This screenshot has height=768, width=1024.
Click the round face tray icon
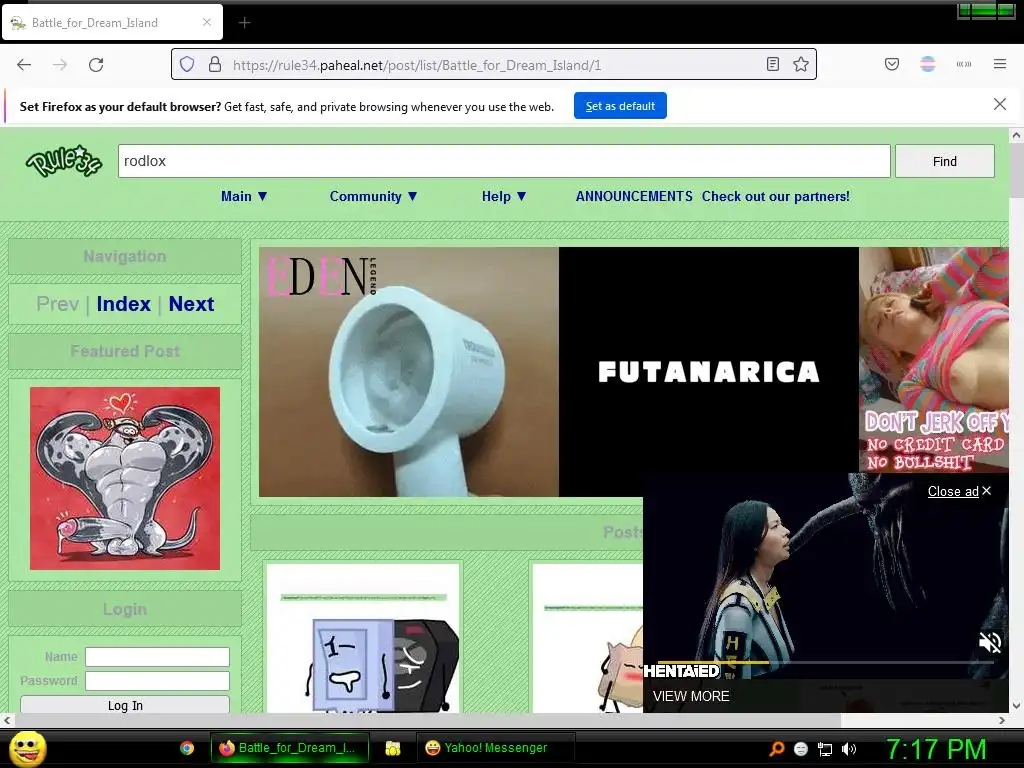[801, 749]
